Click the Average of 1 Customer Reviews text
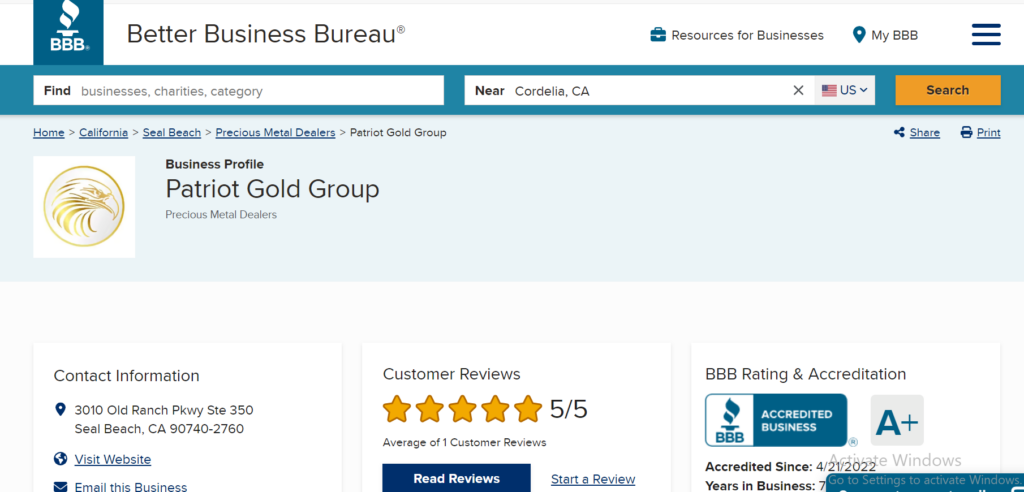 (x=464, y=442)
